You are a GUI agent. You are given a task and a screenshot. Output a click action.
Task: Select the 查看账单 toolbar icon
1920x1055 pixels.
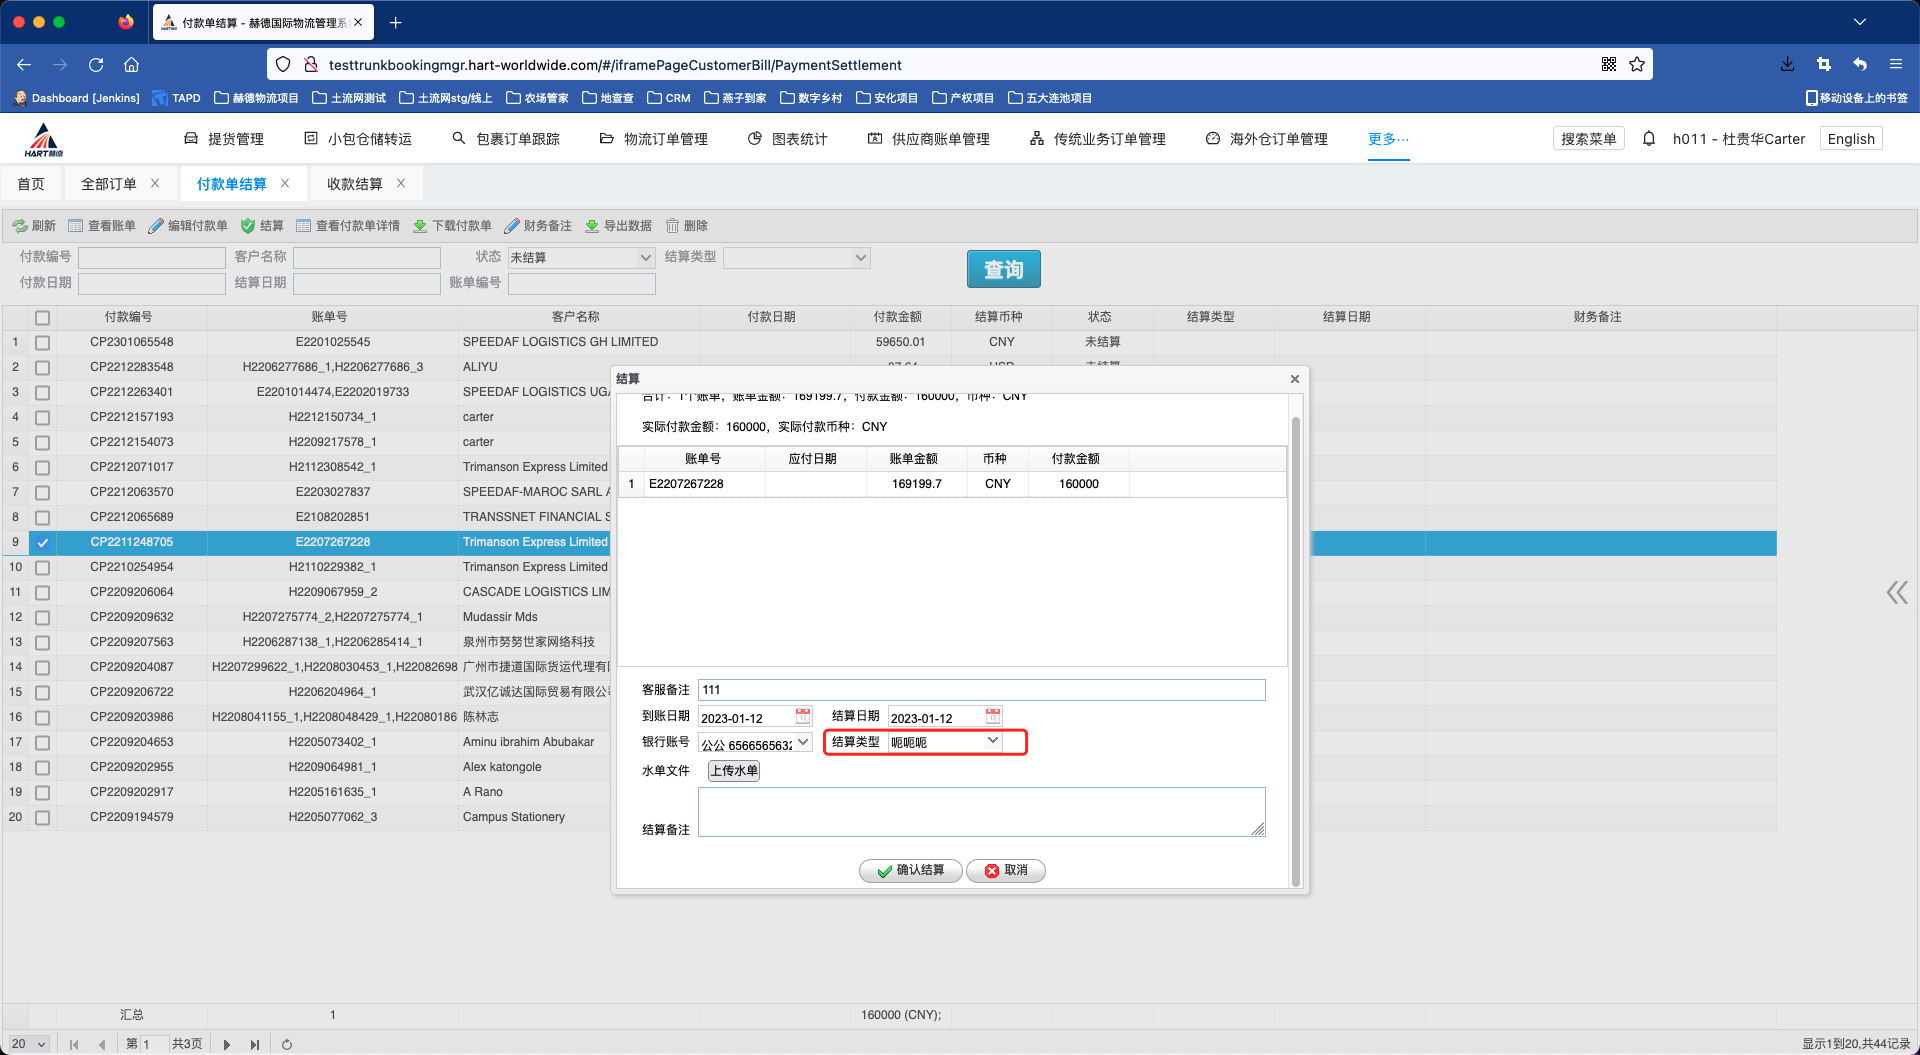pyautogui.click(x=76, y=225)
